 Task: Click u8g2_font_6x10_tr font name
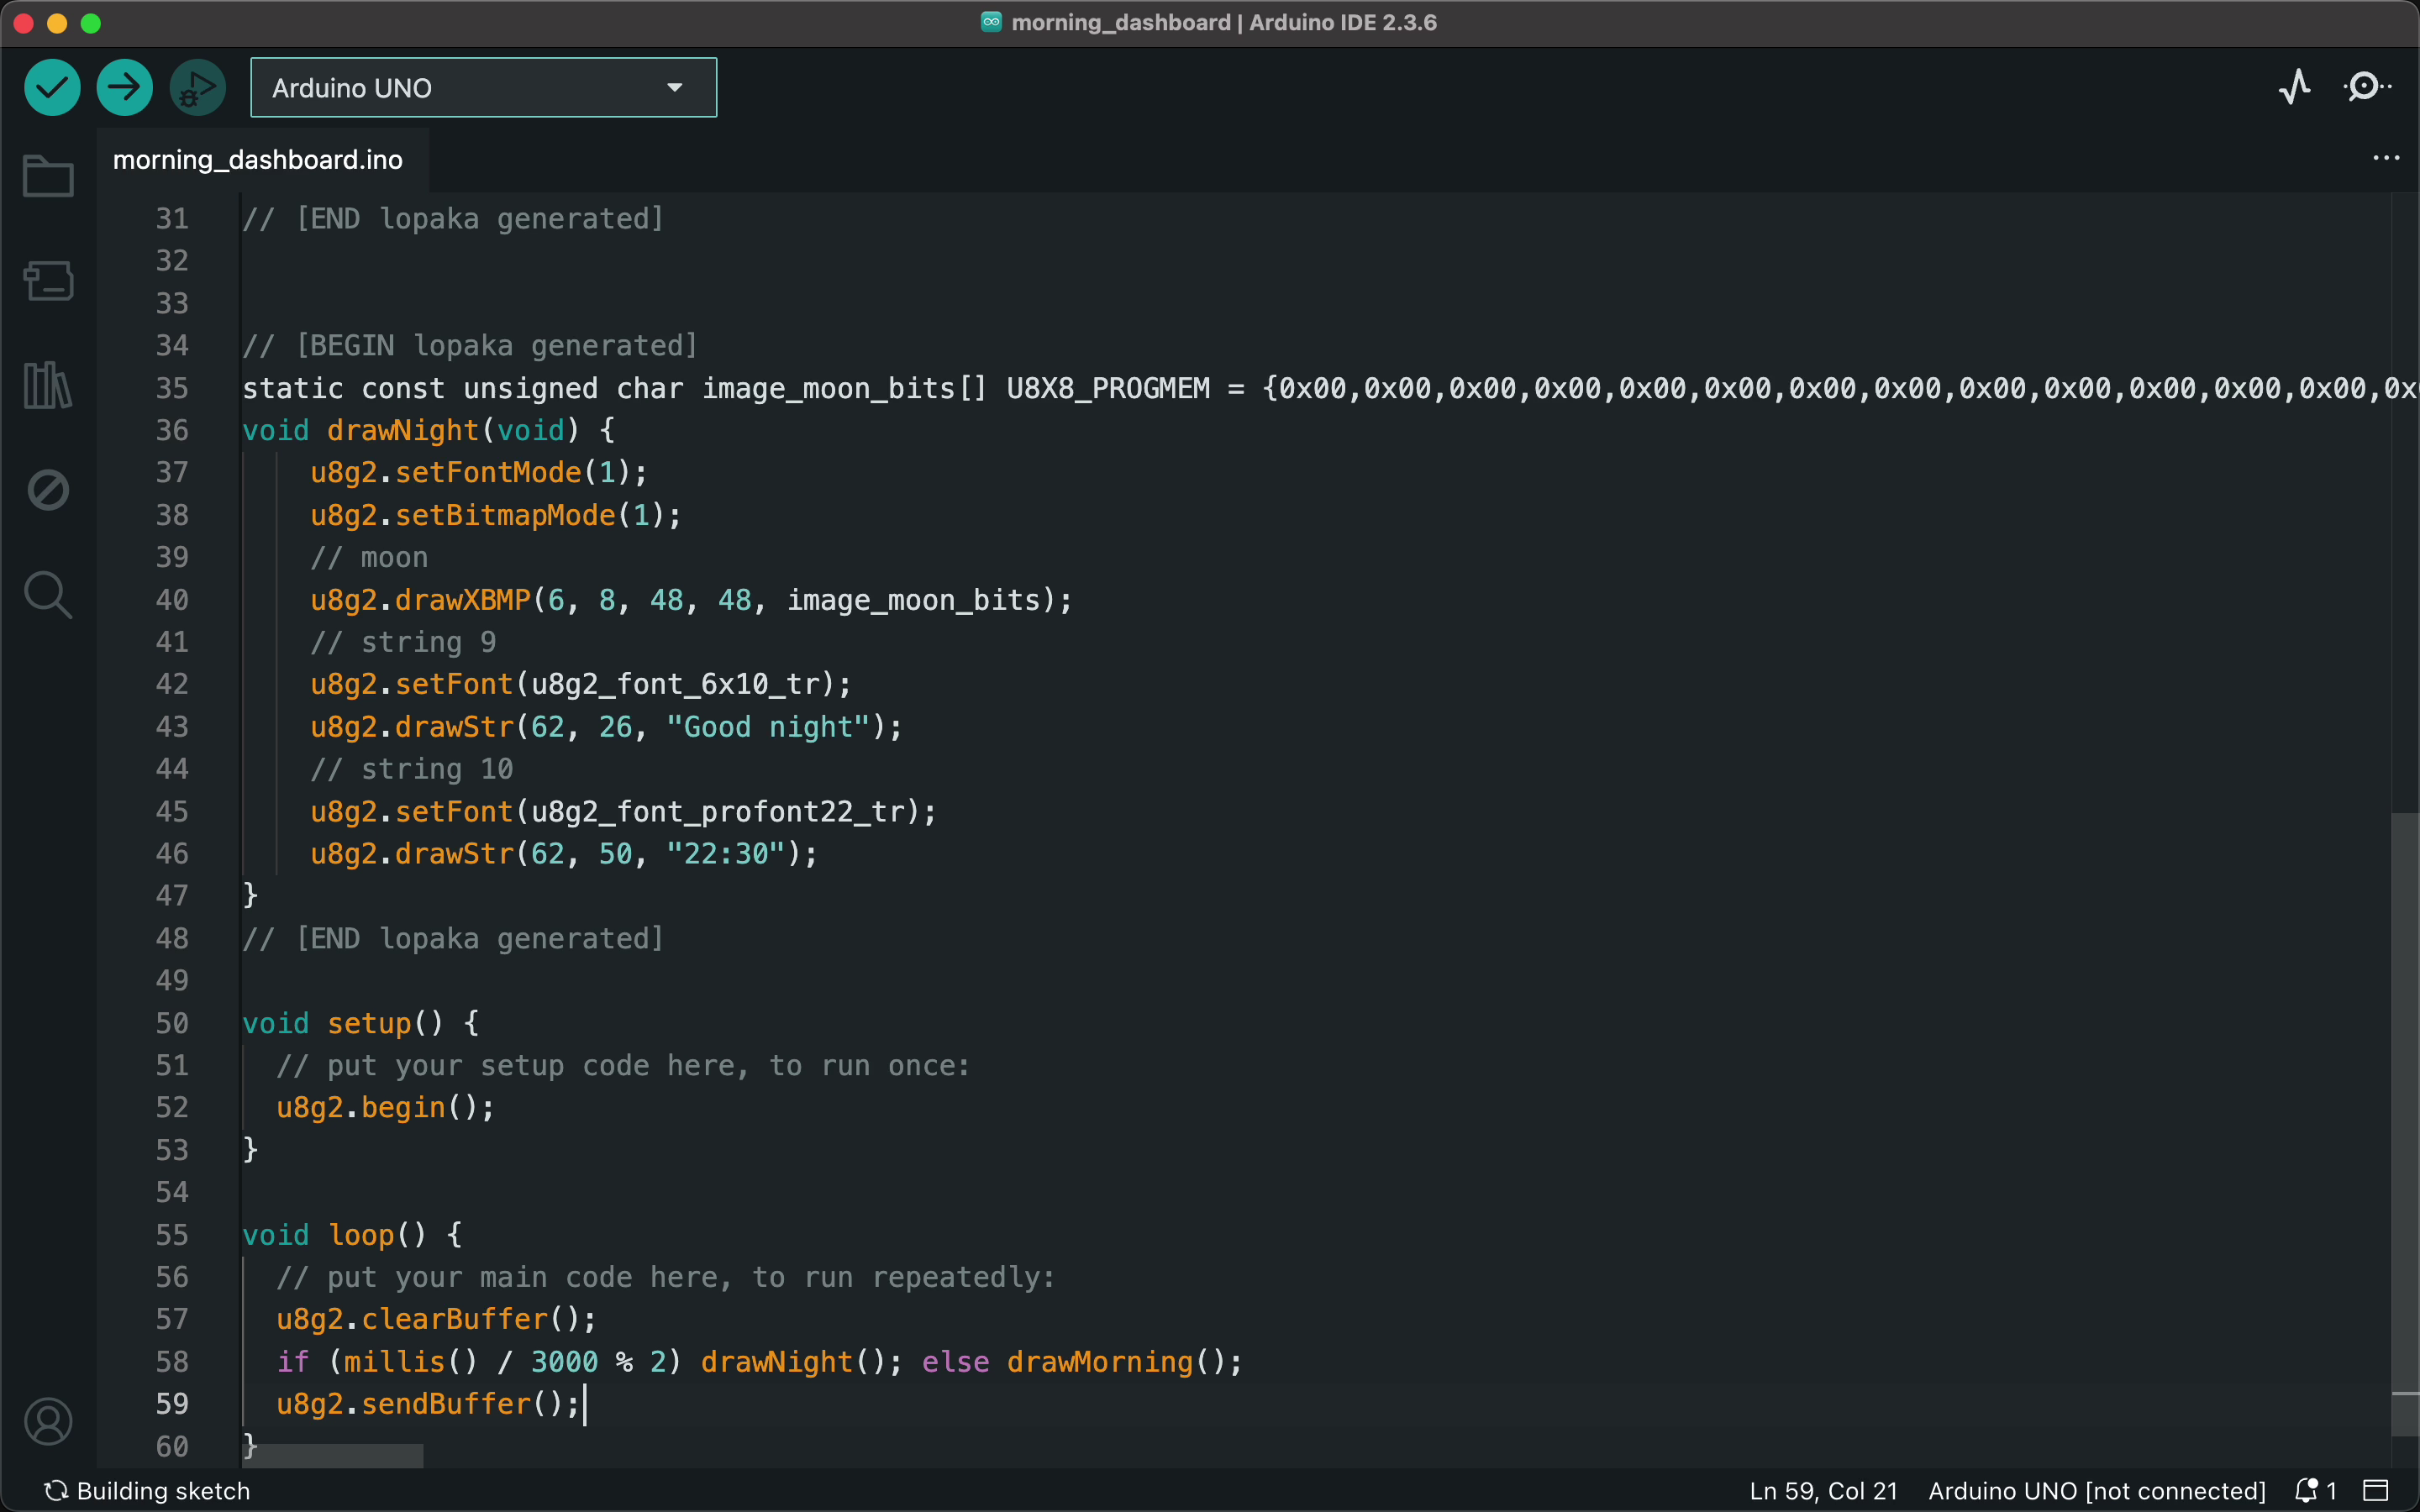[675, 684]
